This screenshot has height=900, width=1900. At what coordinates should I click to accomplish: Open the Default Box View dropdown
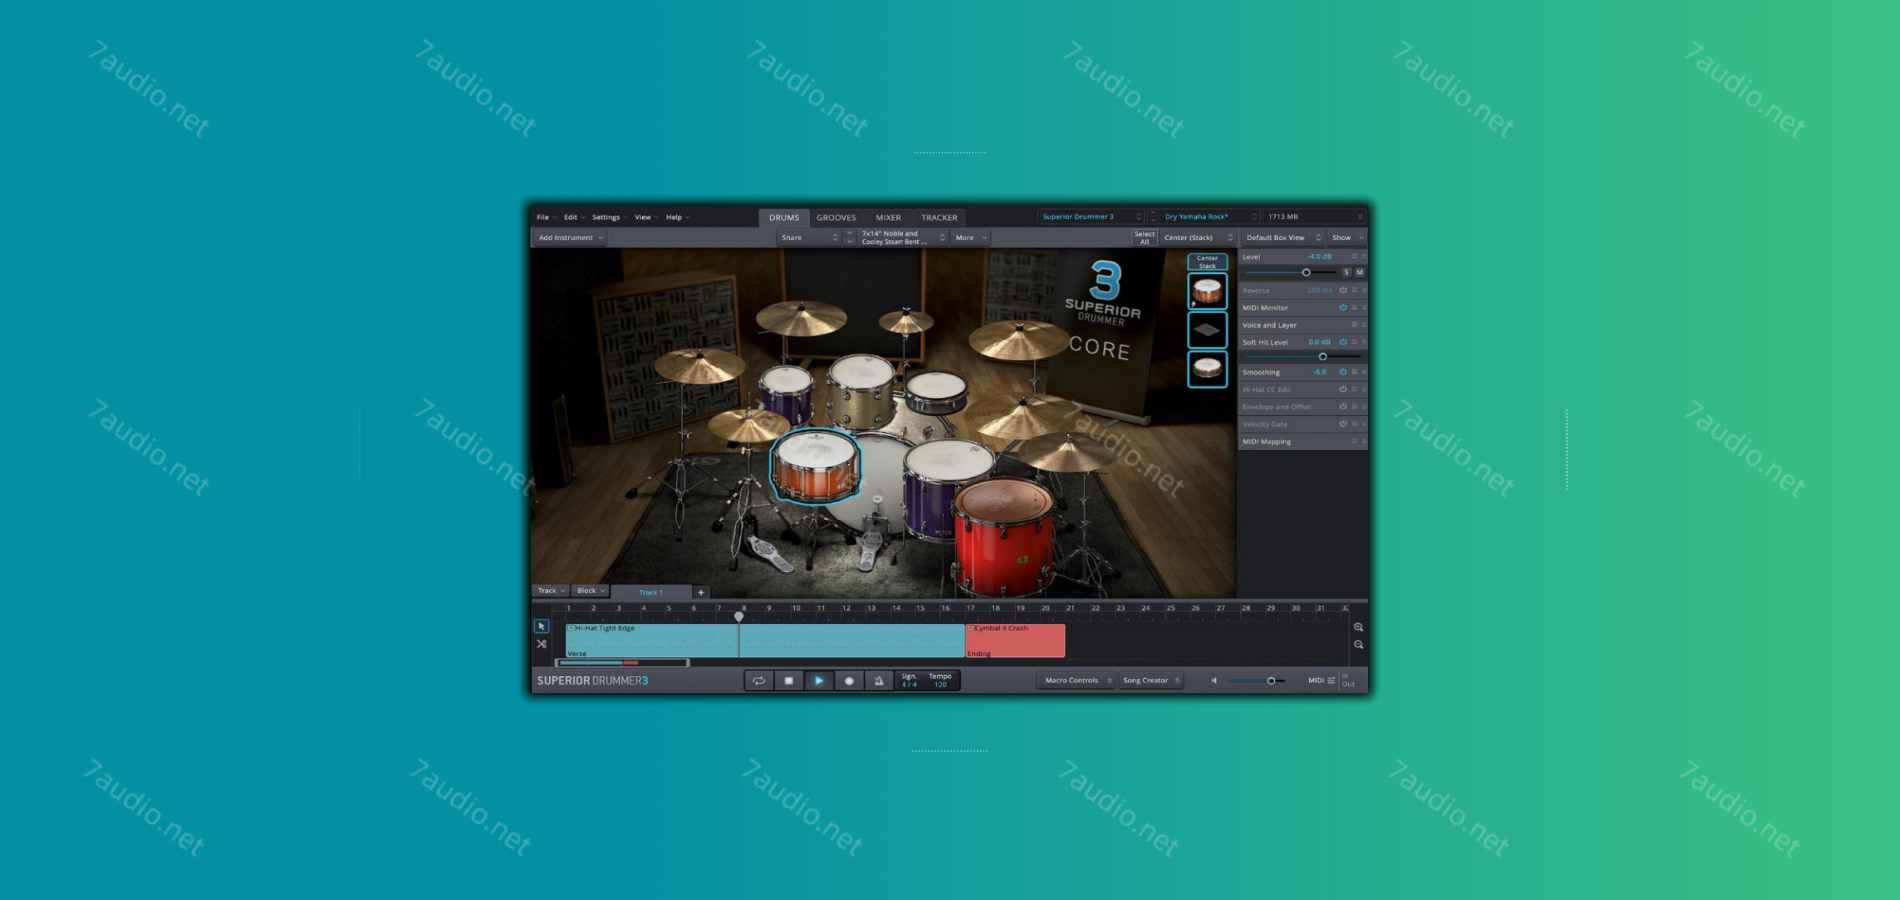point(1283,238)
